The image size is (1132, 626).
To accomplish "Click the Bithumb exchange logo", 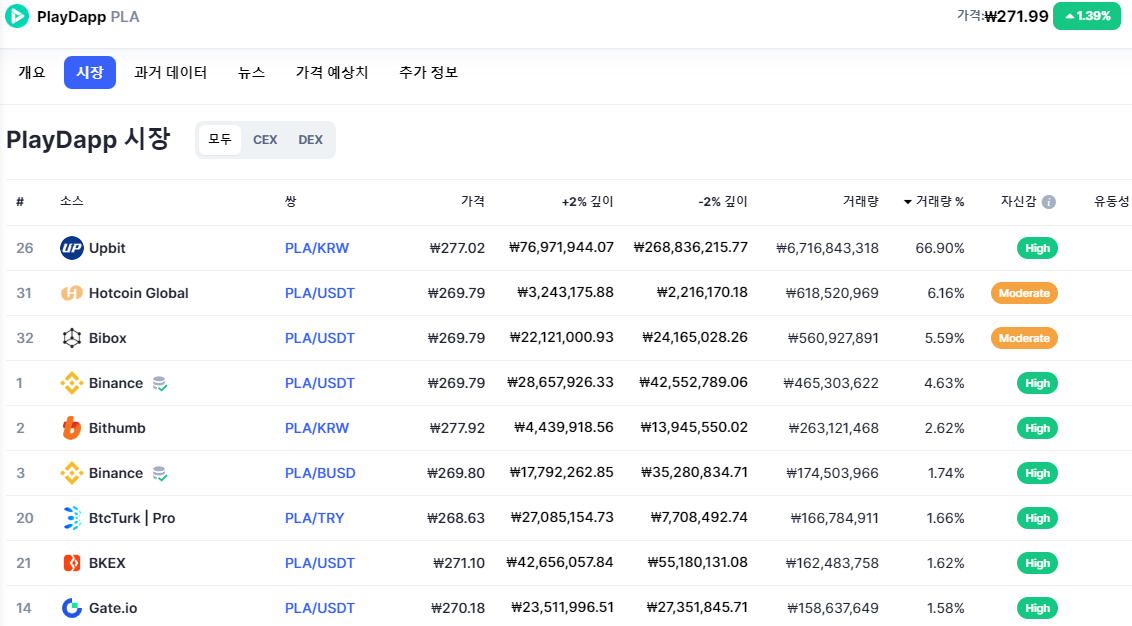I will (x=71, y=428).
